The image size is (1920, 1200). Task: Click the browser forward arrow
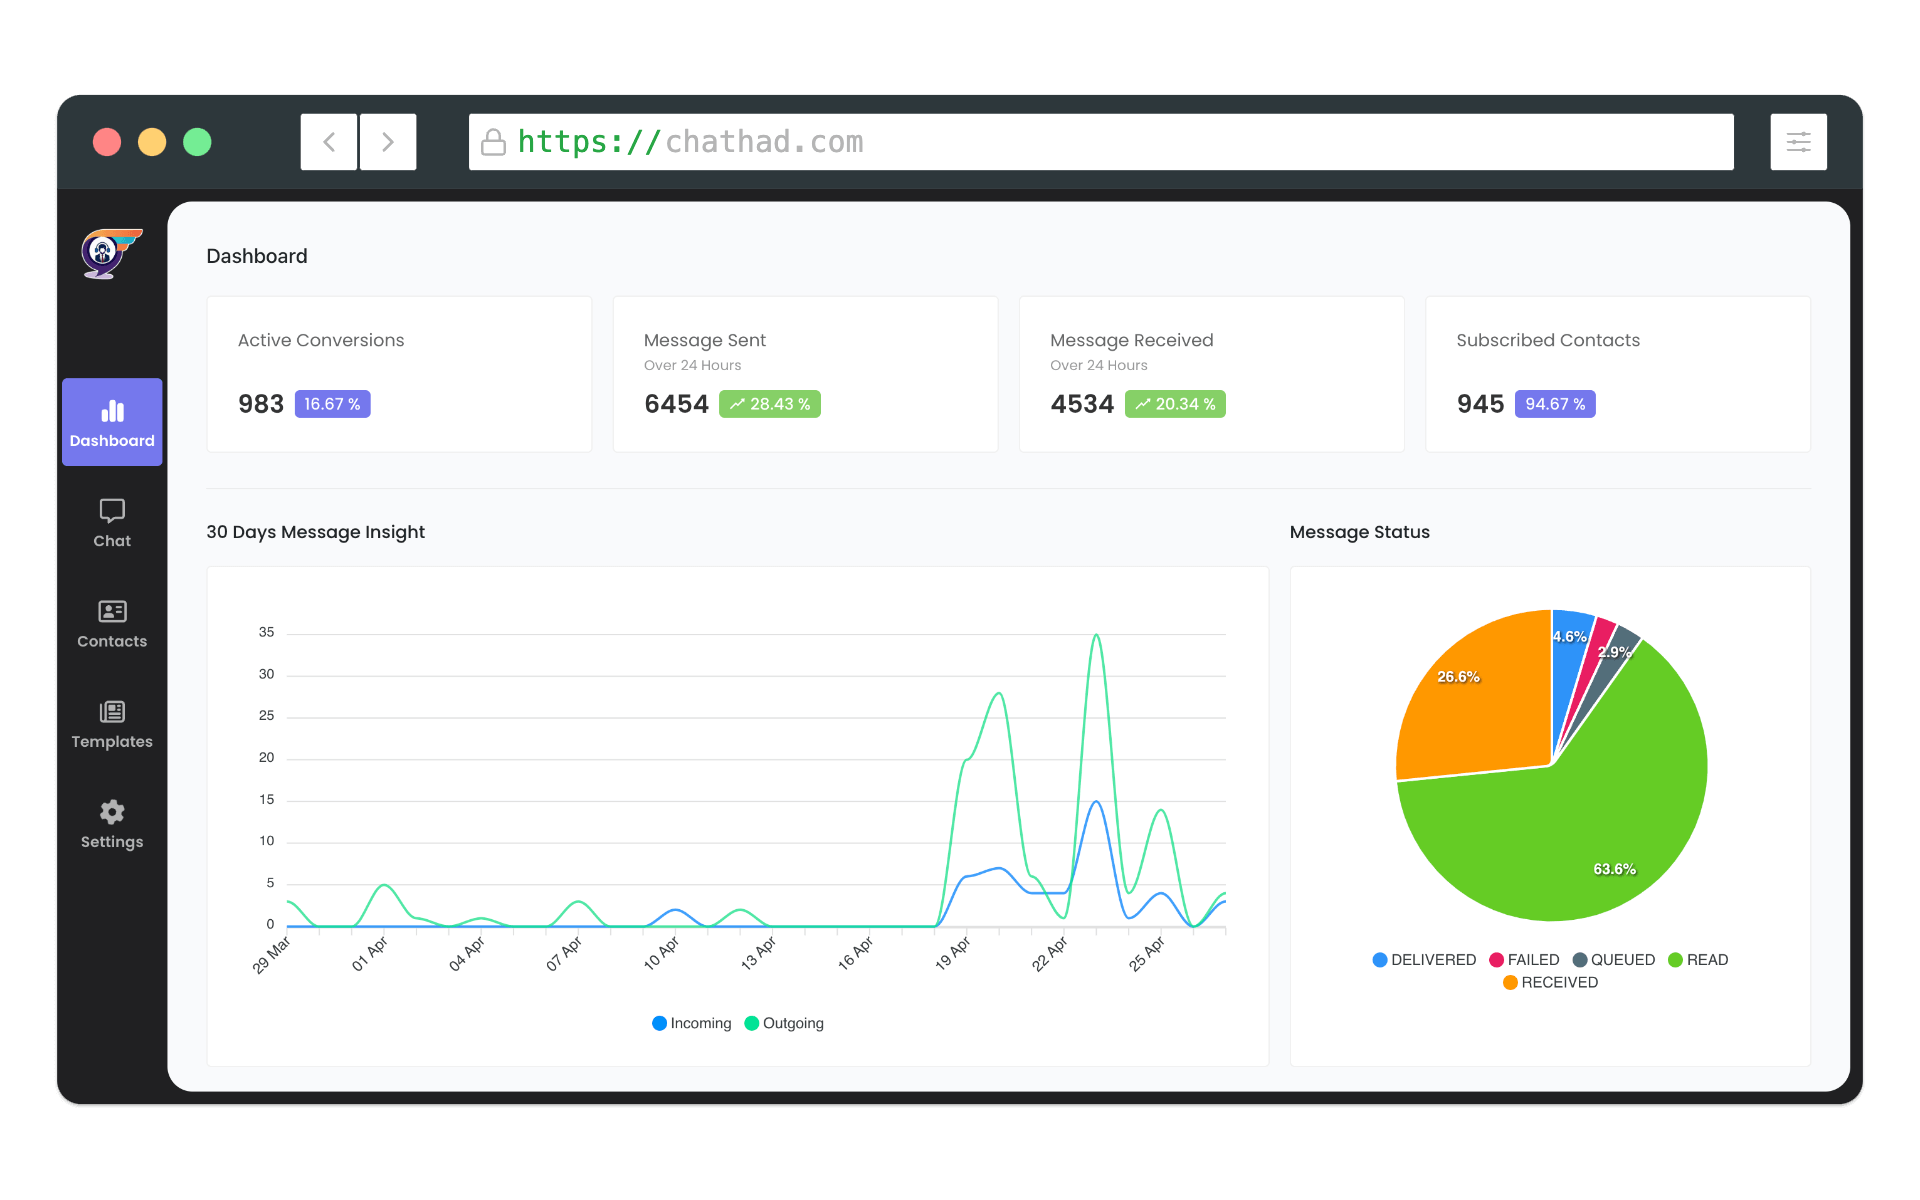(x=388, y=142)
